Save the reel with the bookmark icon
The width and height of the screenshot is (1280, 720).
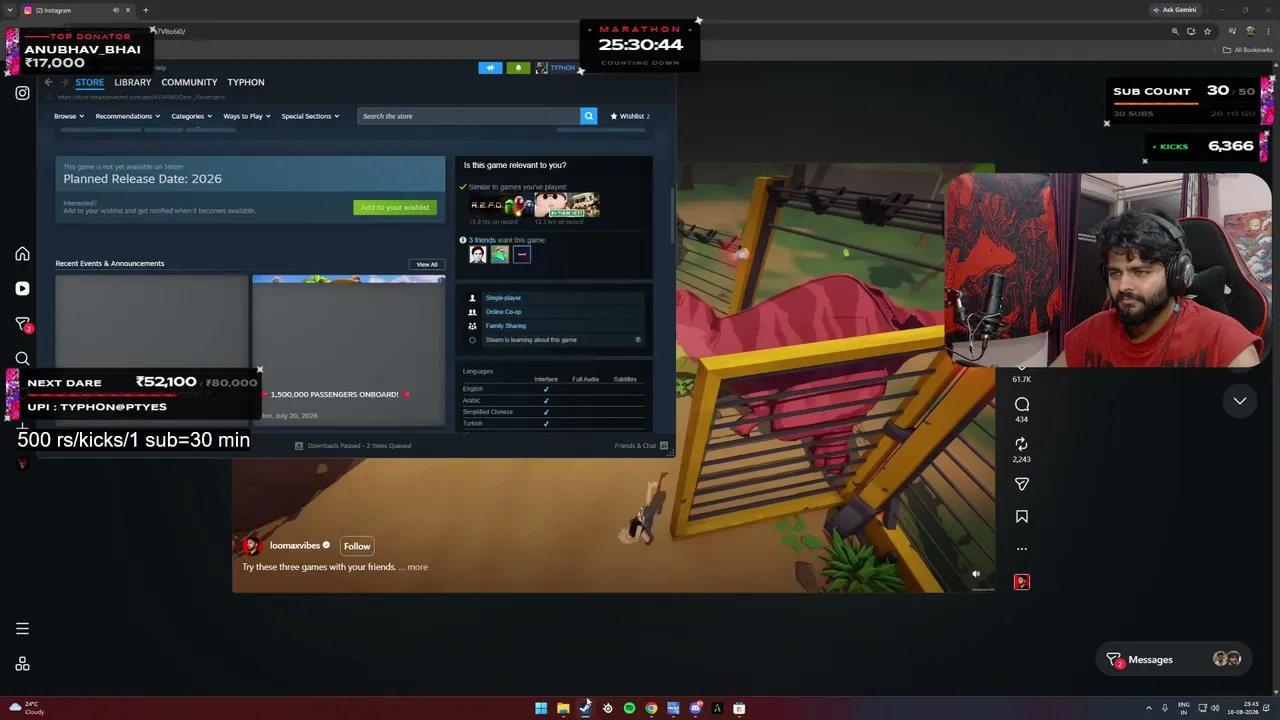click(1022, 517)
